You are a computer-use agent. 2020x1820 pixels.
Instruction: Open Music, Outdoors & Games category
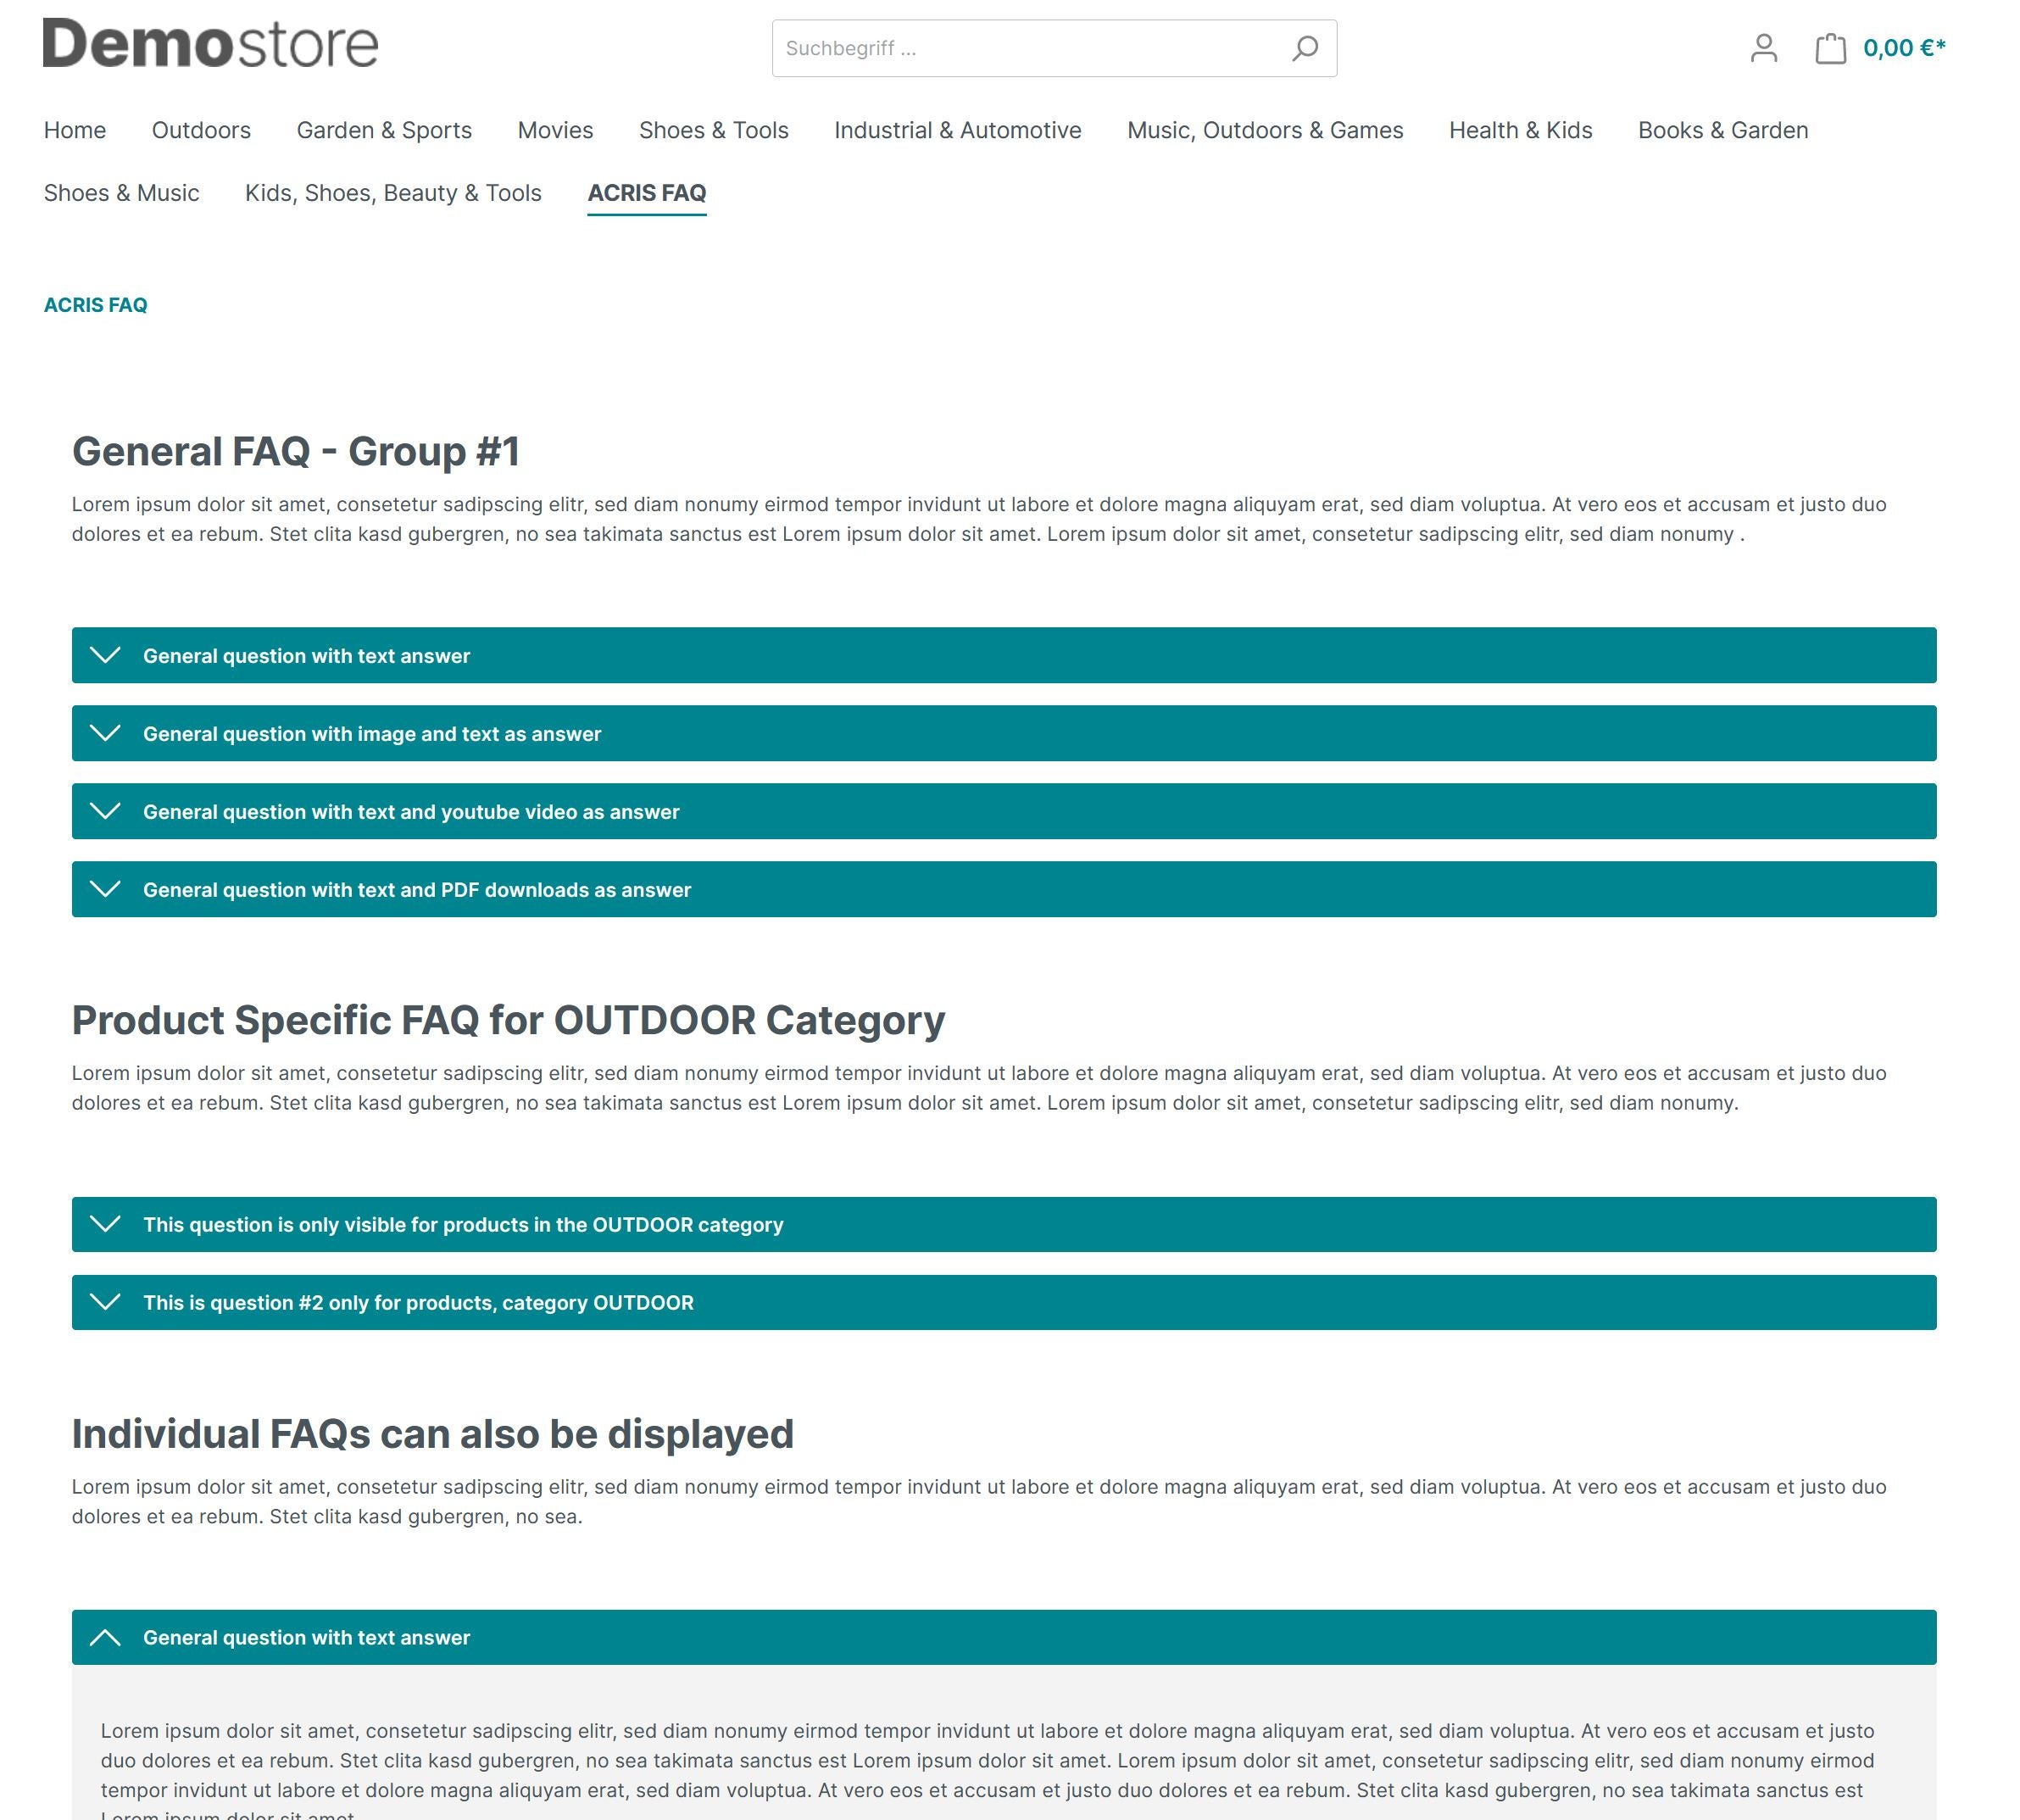pyautogui.click(x=1265, y=130)
